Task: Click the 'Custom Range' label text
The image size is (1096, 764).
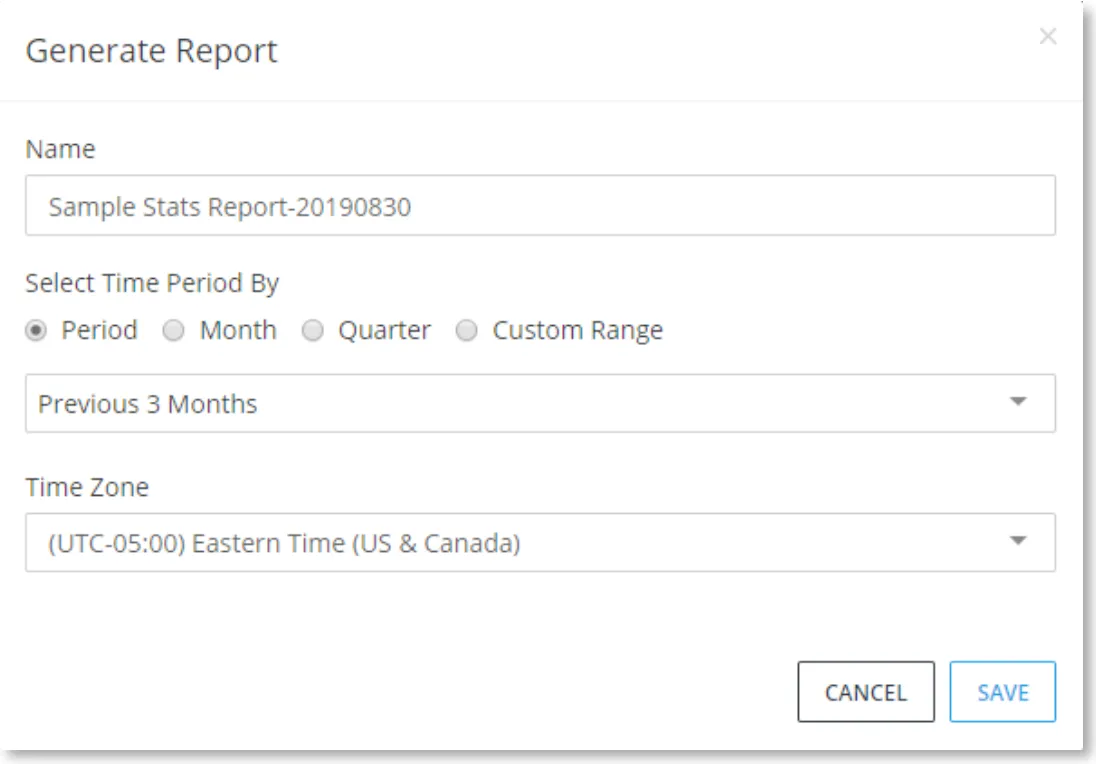Action: (577, 330)
